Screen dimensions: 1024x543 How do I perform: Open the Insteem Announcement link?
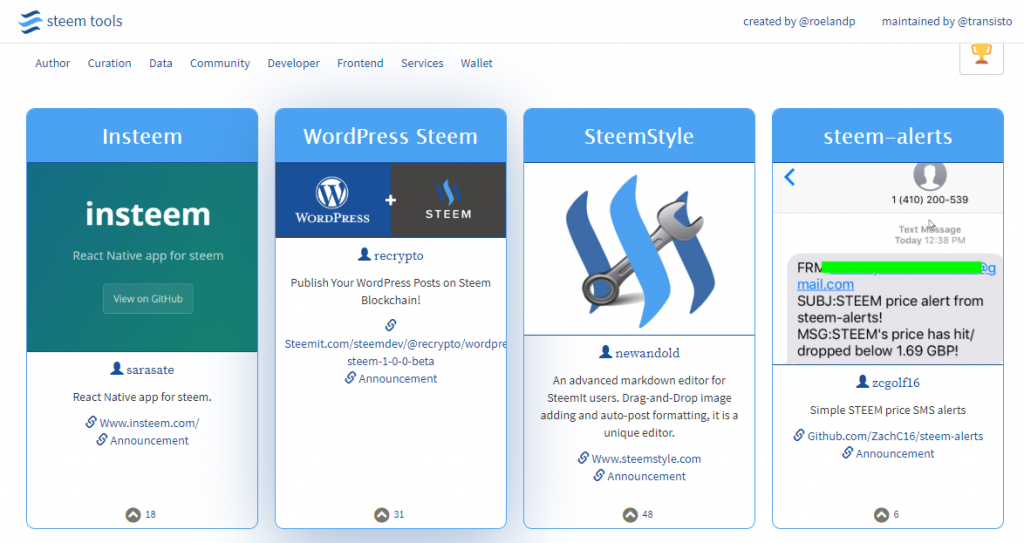pyautogui.click(x=149, y=440)
